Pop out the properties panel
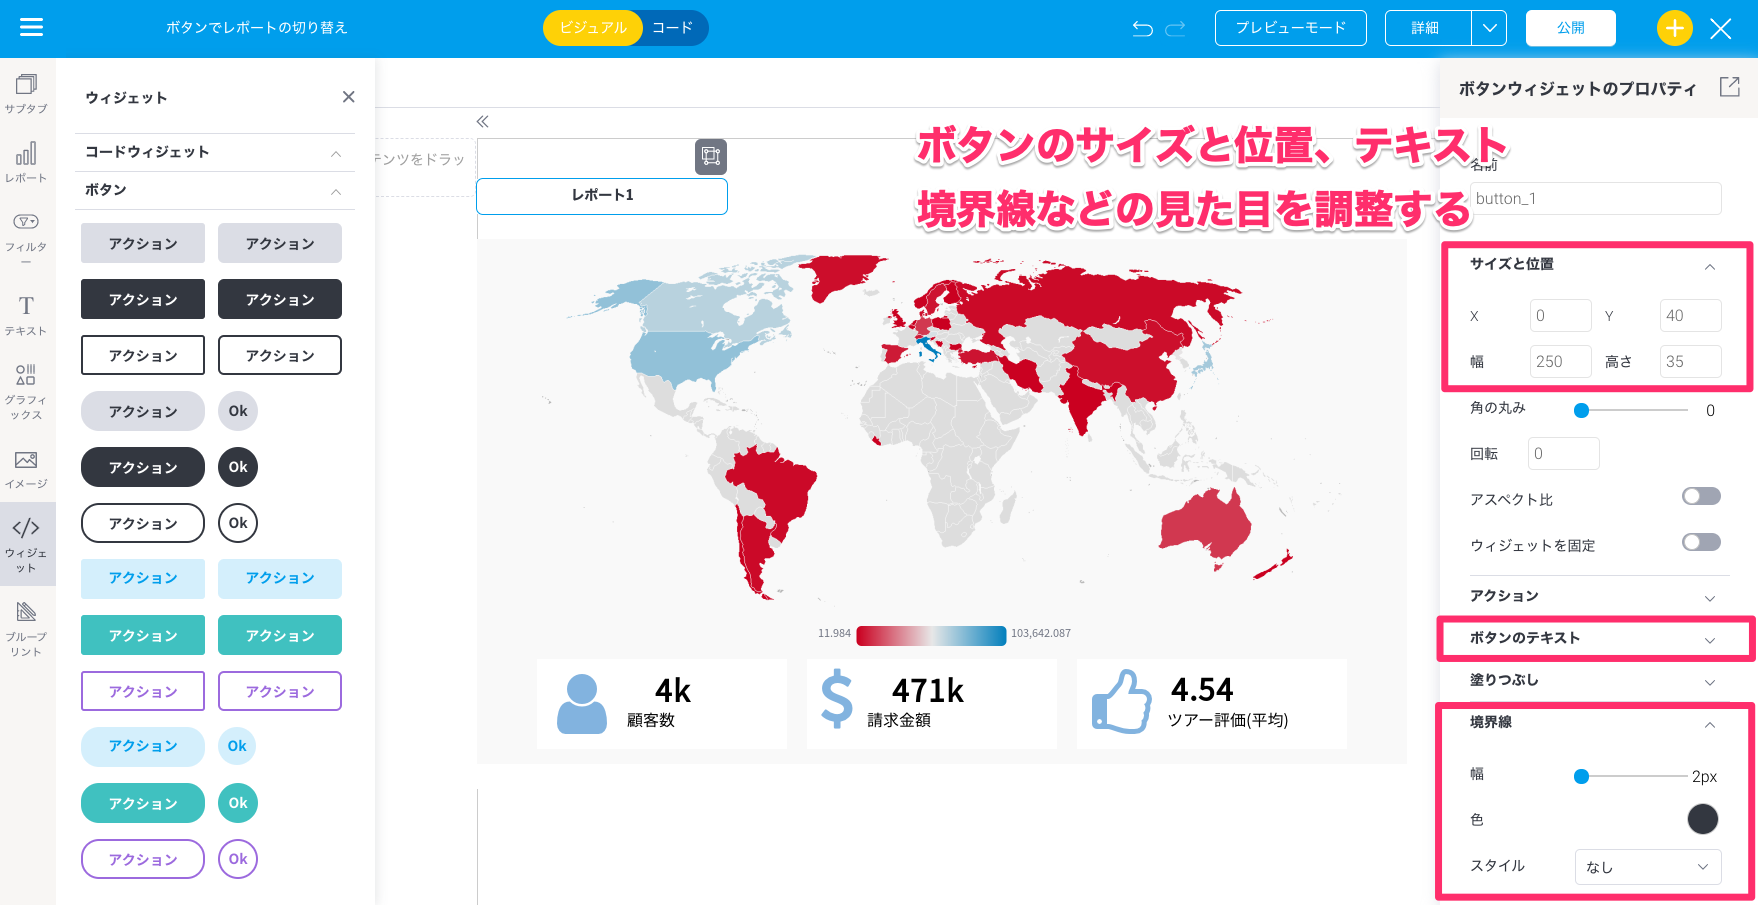Screen dimensions: 1758x905 pos(1729,87)
